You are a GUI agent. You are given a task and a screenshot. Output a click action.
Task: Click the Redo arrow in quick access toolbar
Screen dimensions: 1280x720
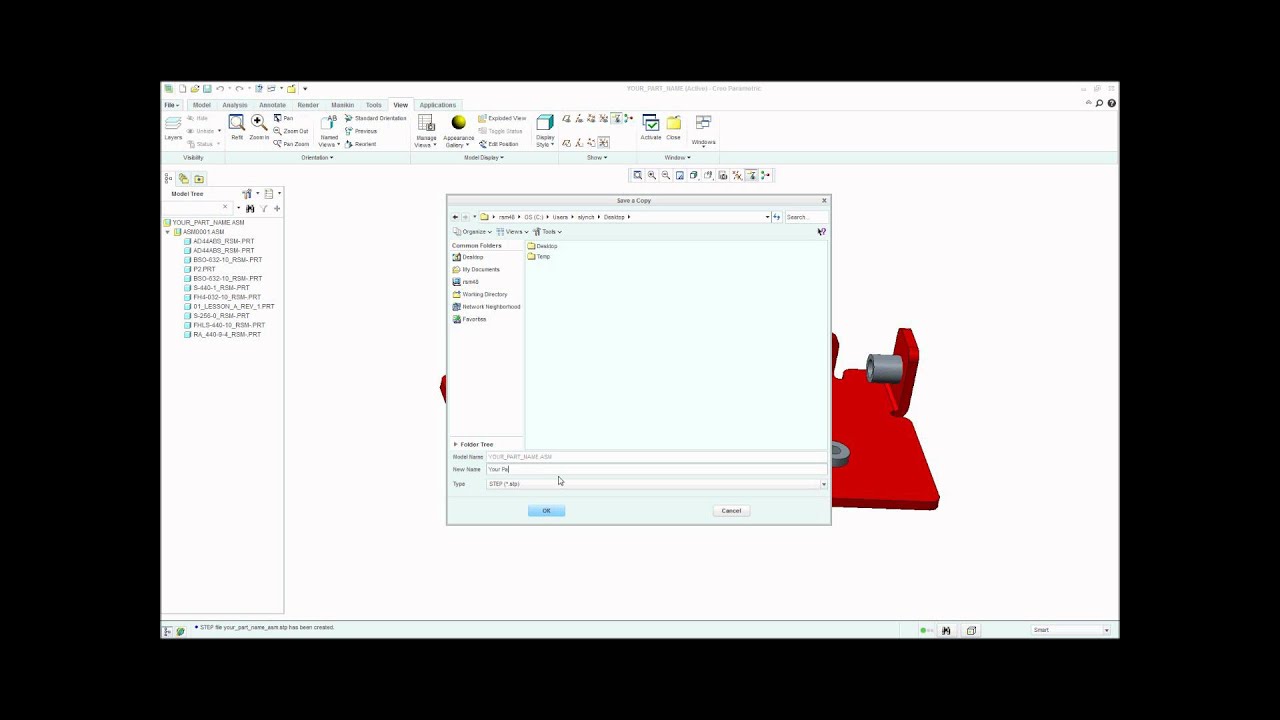[x=239, y=89]
